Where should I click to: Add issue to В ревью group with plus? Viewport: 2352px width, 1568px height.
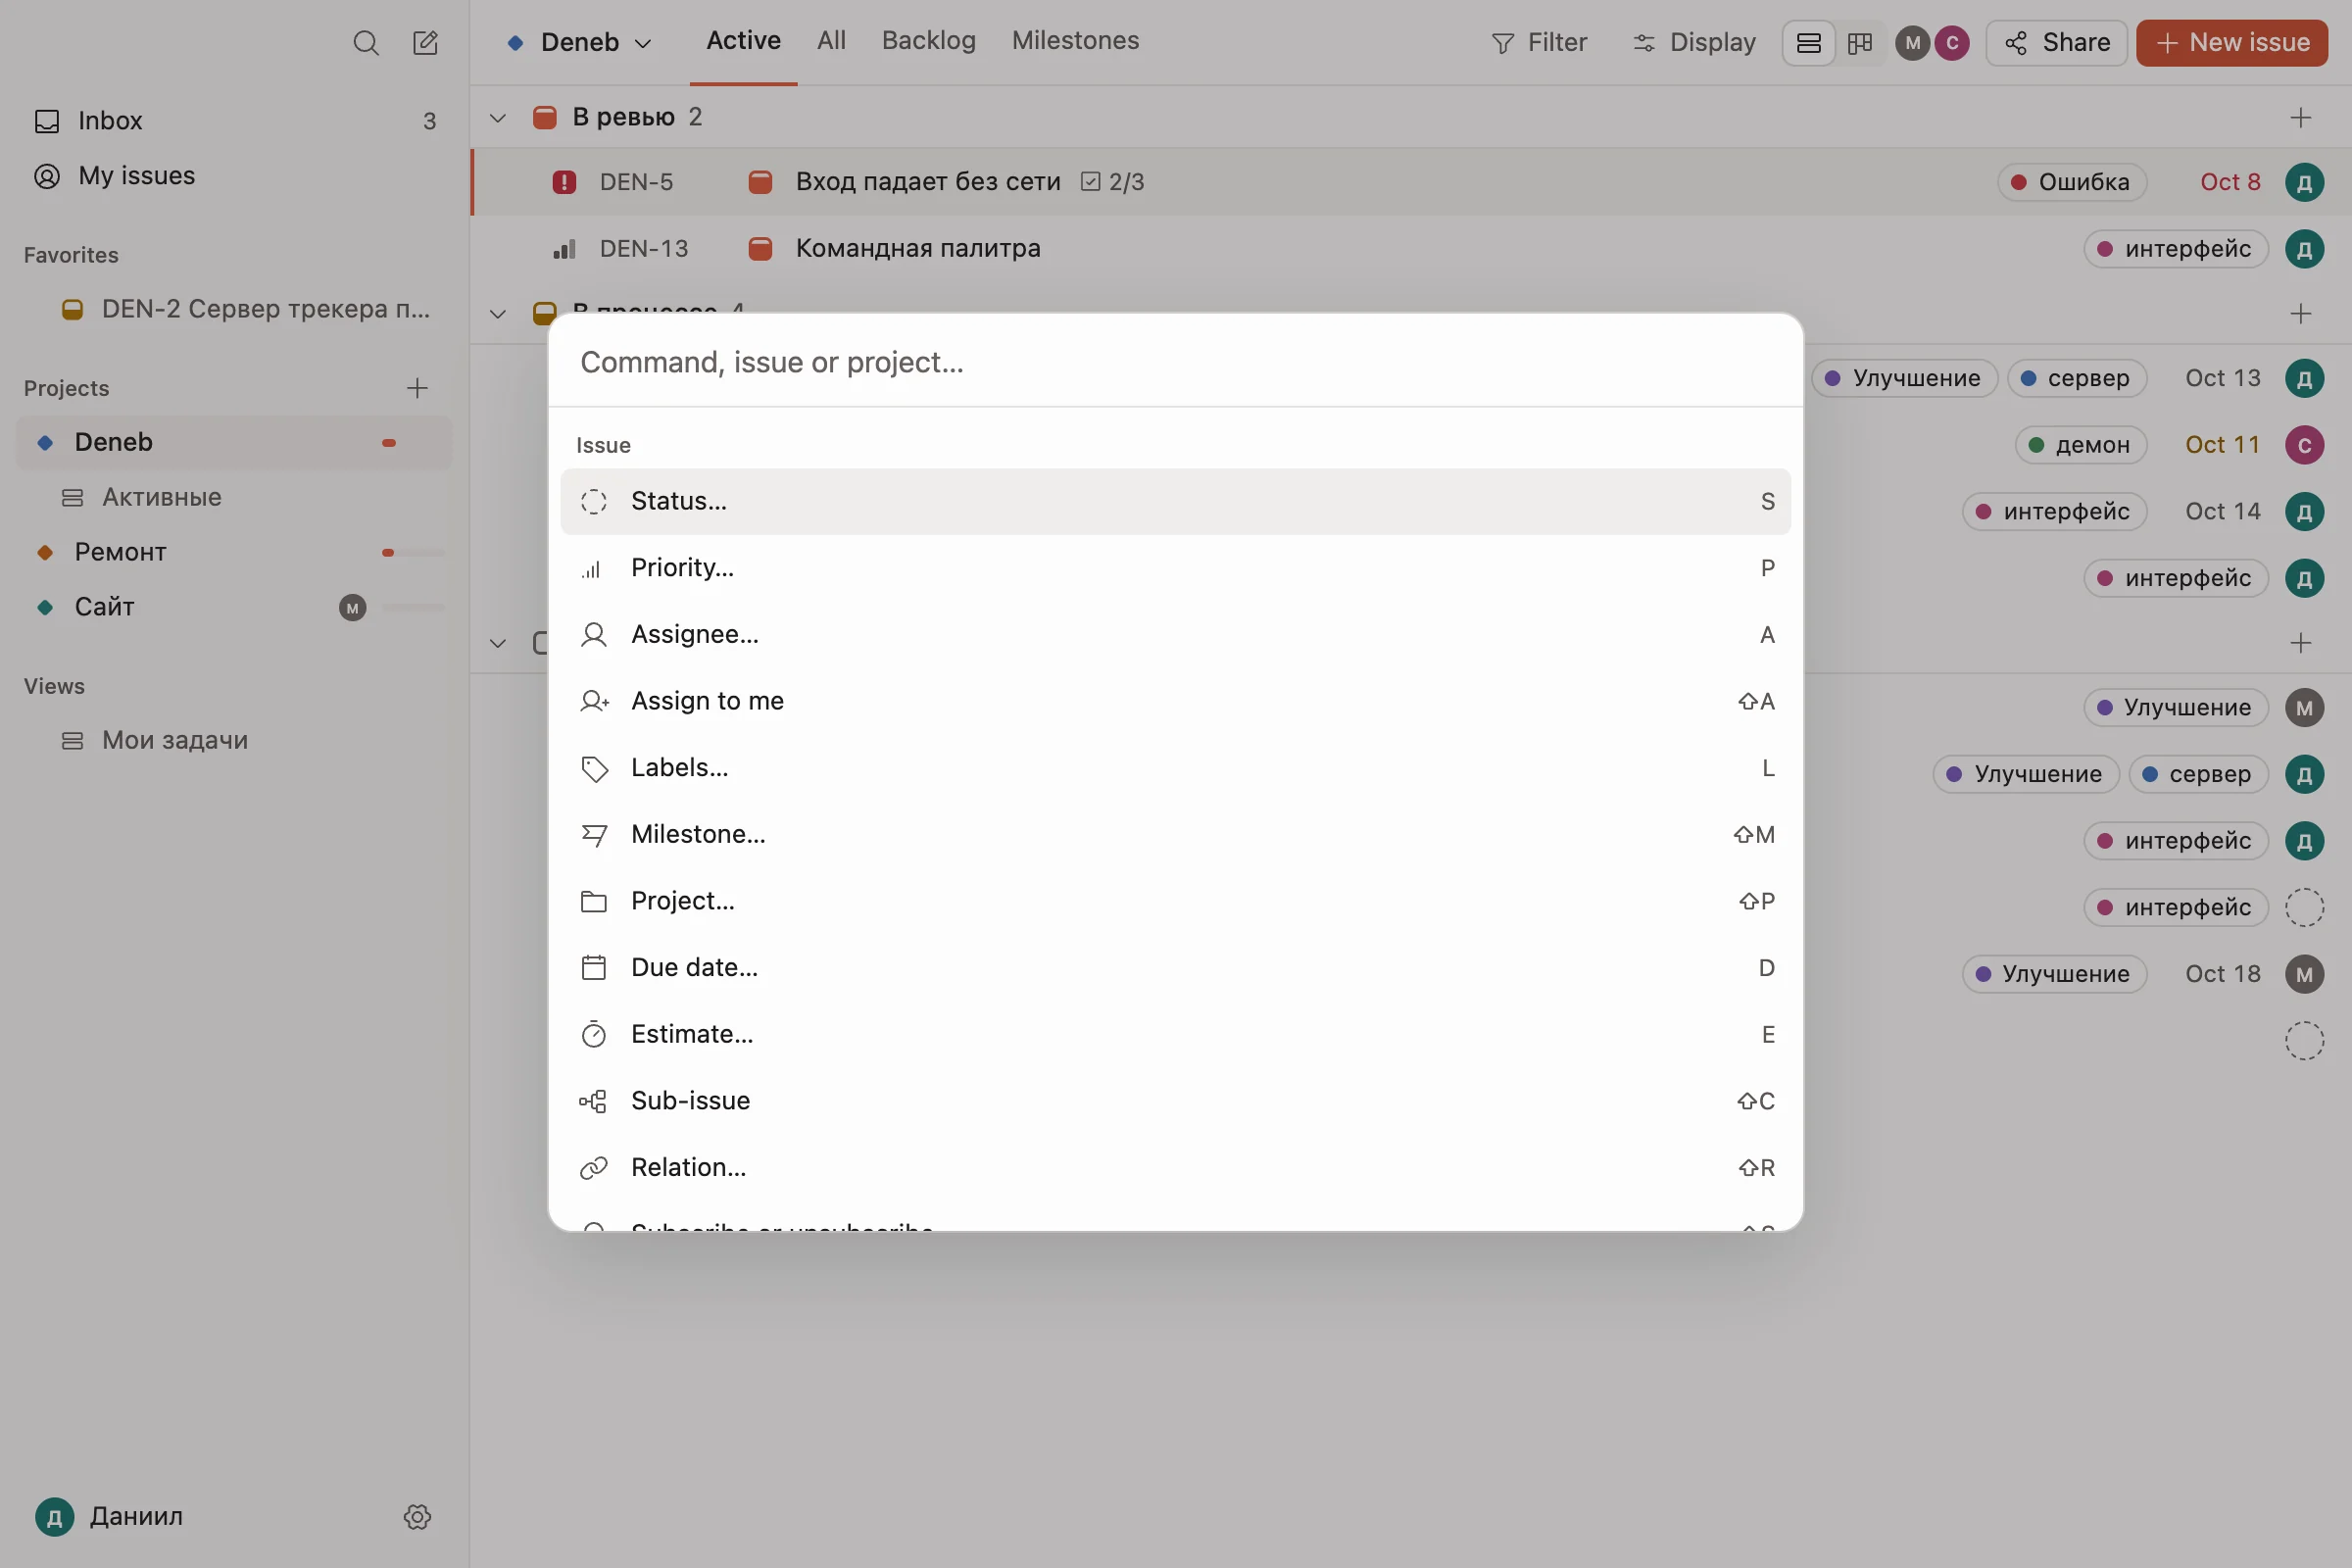(x=2300, y=117)
